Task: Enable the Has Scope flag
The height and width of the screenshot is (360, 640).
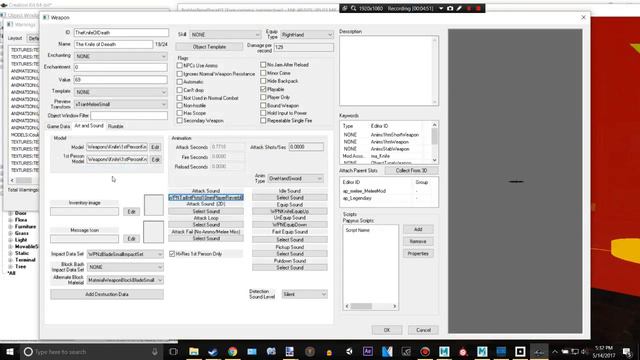Action: 180,113
